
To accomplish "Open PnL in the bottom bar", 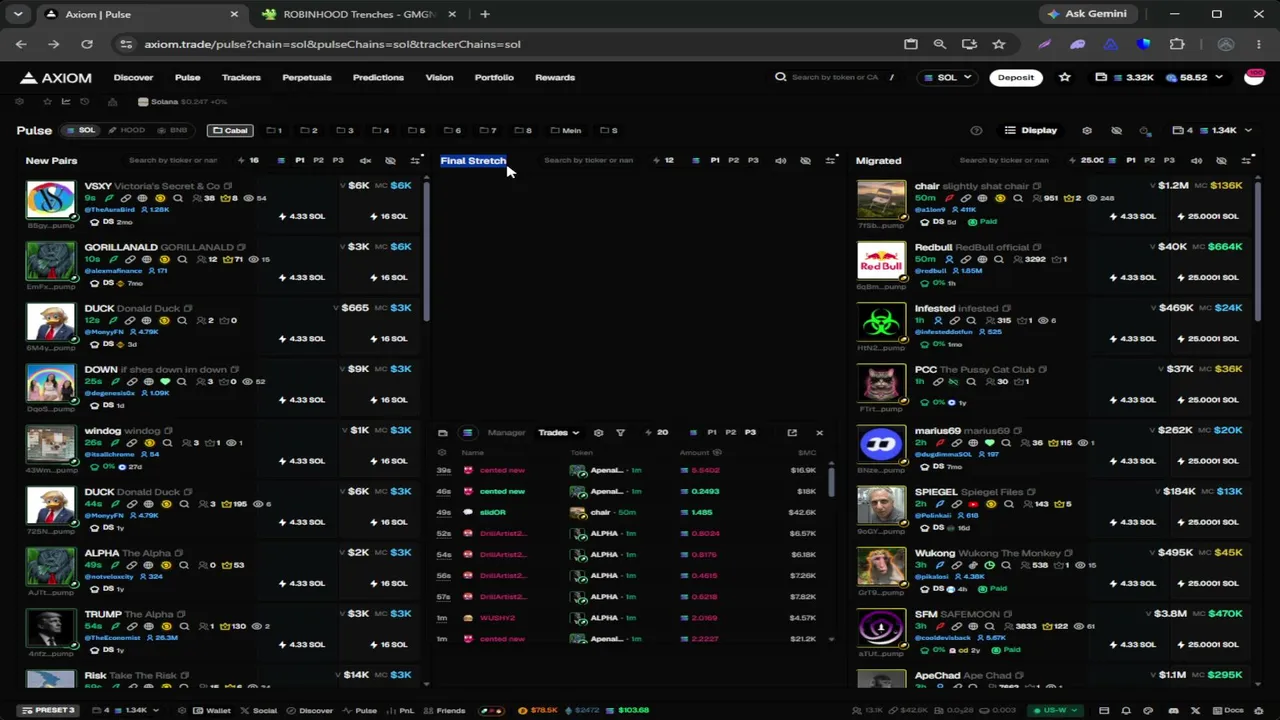I will point(400,710).
